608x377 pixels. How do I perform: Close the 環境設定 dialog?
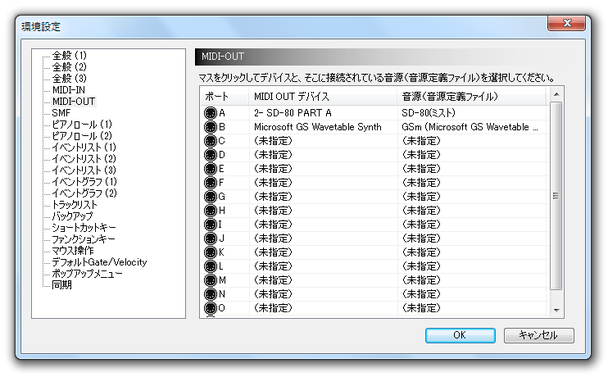point(566,23)
